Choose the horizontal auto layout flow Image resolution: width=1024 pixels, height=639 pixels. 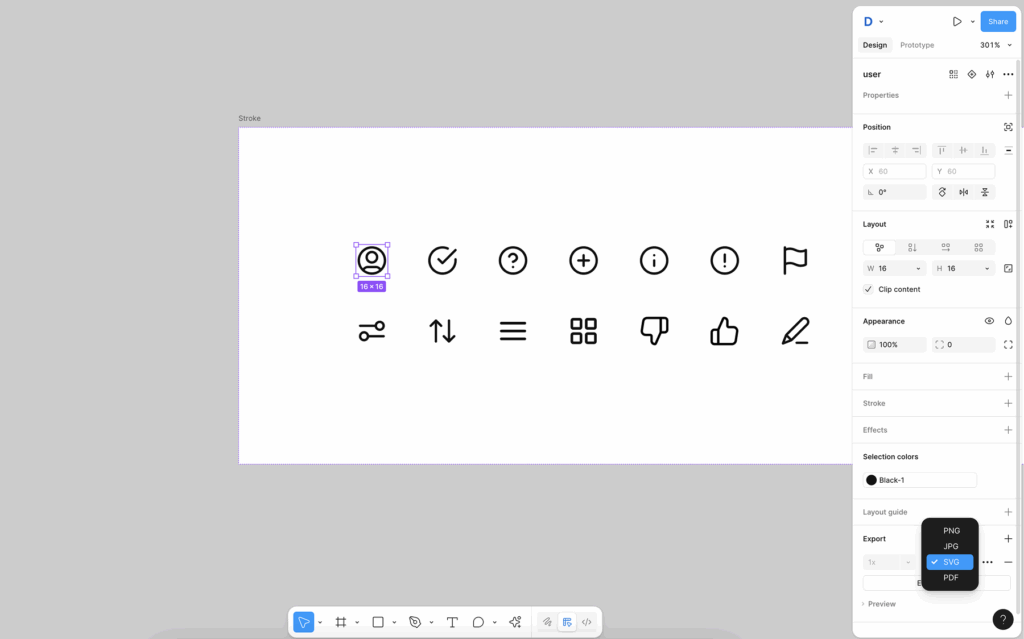click(x=946, y=248)
